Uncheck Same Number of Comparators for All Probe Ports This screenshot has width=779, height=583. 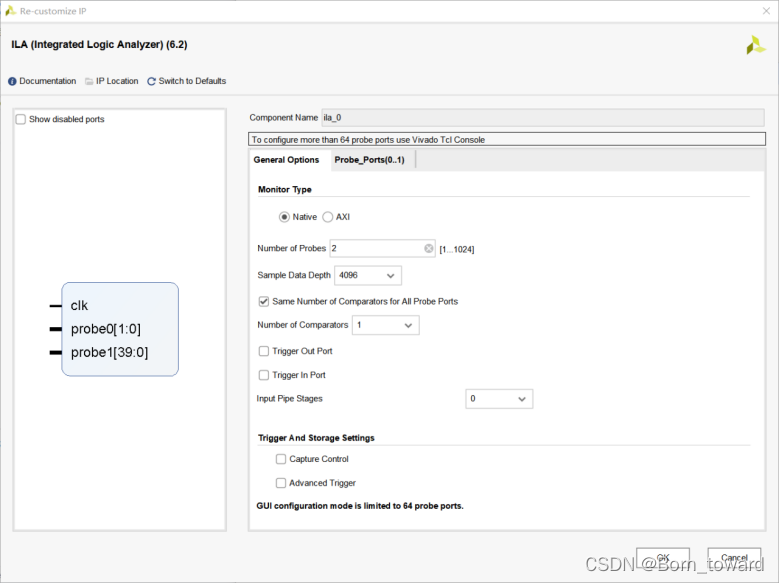[264, 302]
